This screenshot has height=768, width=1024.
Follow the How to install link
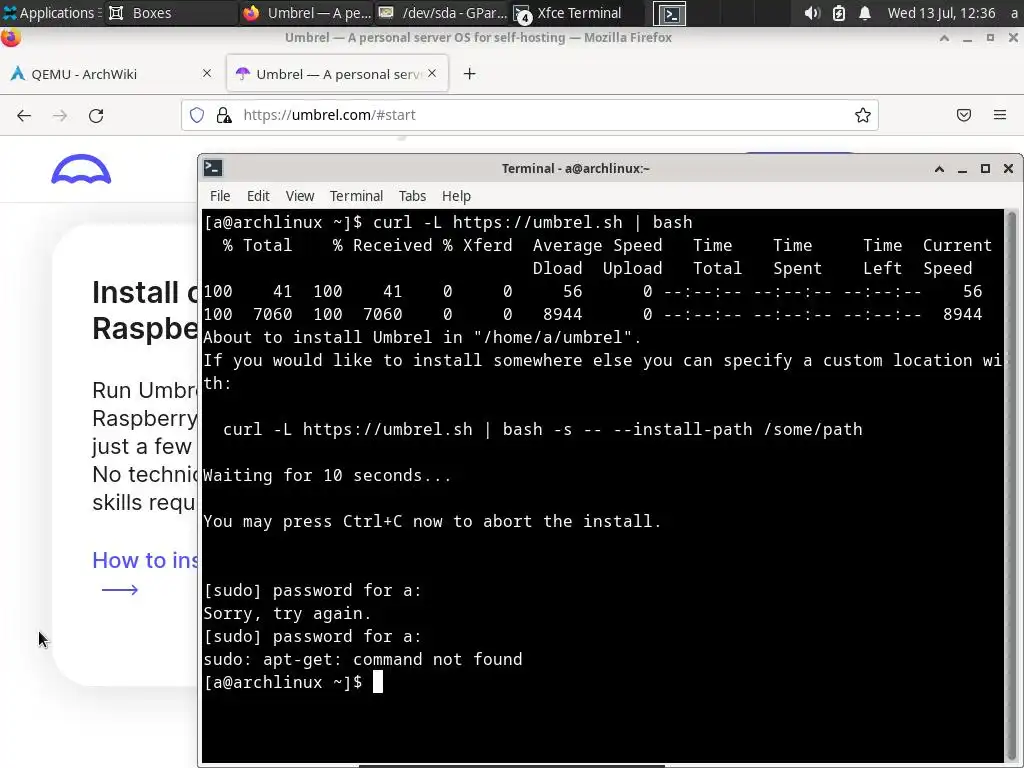(145, 560)
